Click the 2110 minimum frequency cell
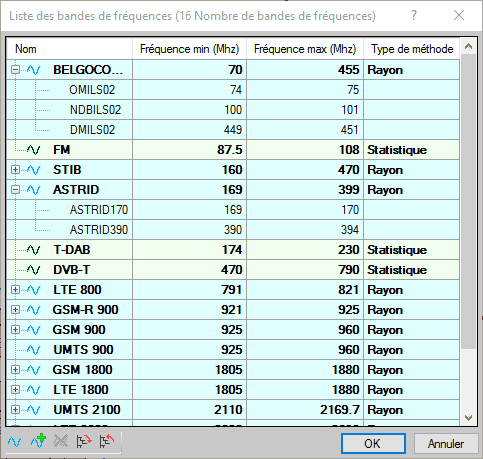This screenshot has height=459, width=483. tap(189, 410)
